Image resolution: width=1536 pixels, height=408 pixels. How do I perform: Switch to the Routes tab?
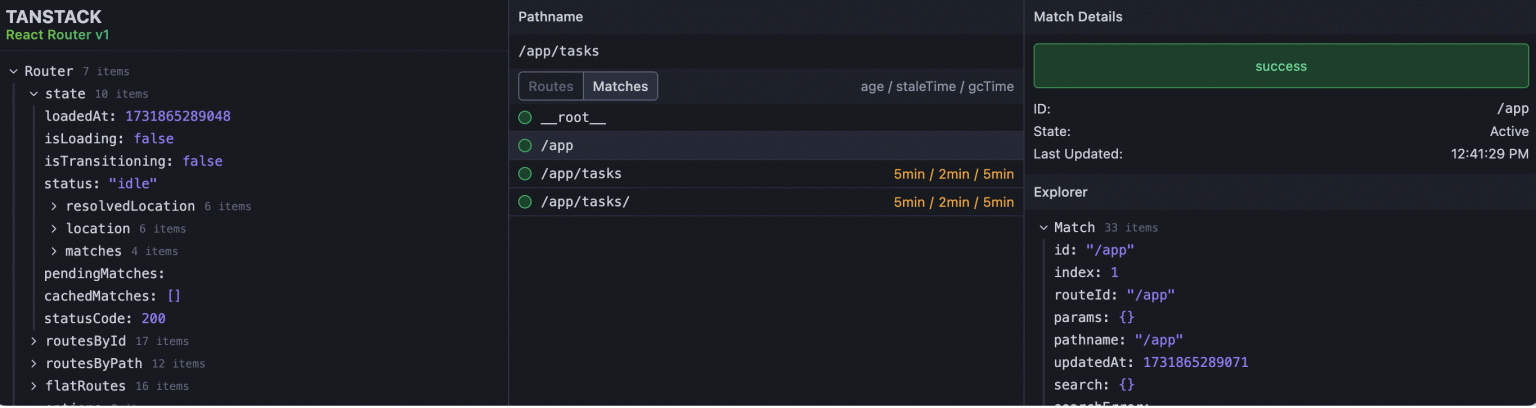[x=551, y=87]
